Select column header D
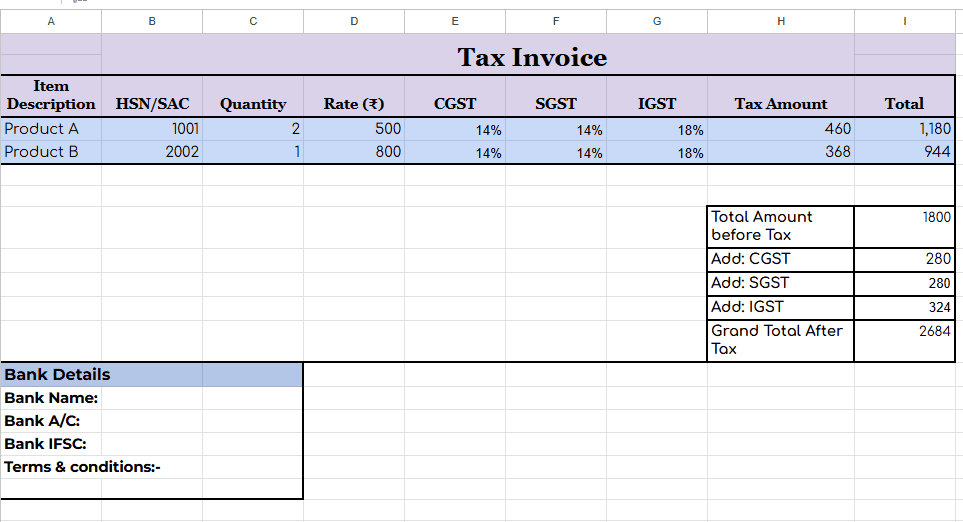The width and height of the screenshot is (963, 522). coord(354,21)
